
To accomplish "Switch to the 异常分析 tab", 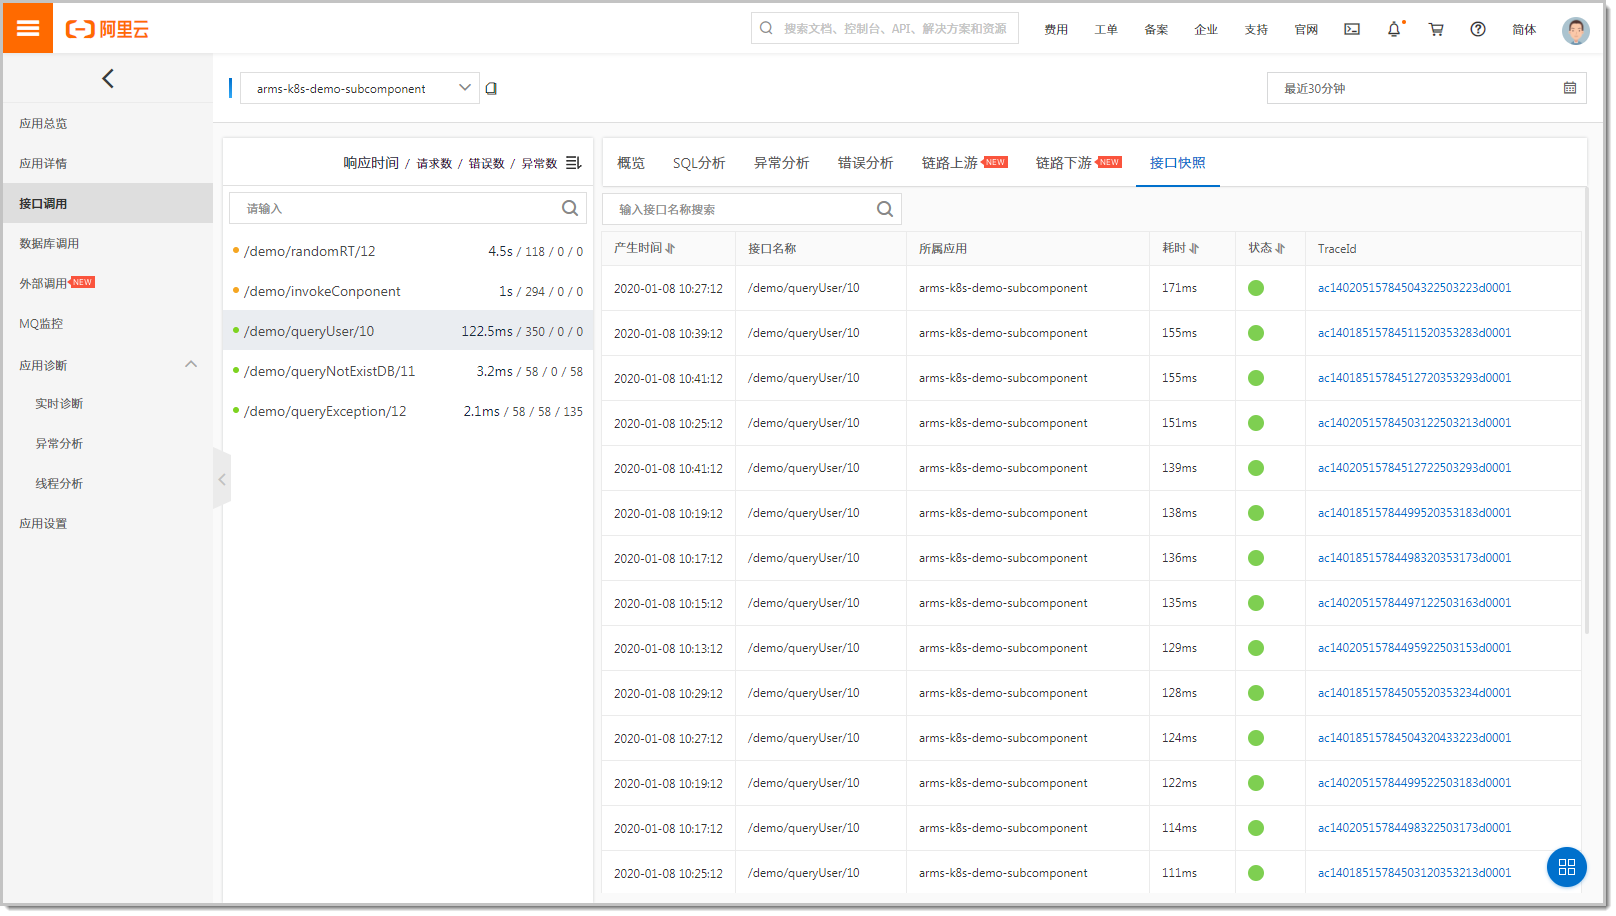I will pos(782,163).
